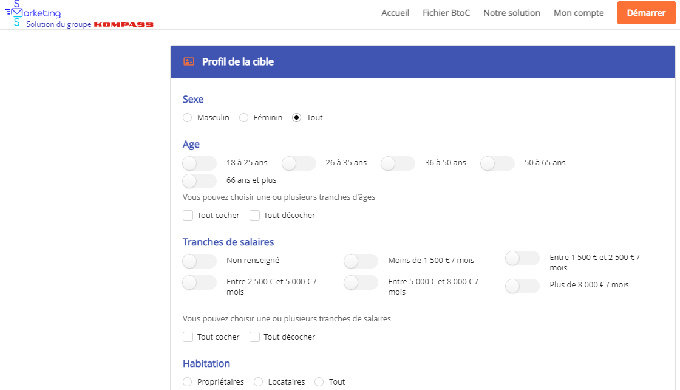Click the Sexe section heading
This screenshot has width=680, height=390.
click(x=193, y=99)
